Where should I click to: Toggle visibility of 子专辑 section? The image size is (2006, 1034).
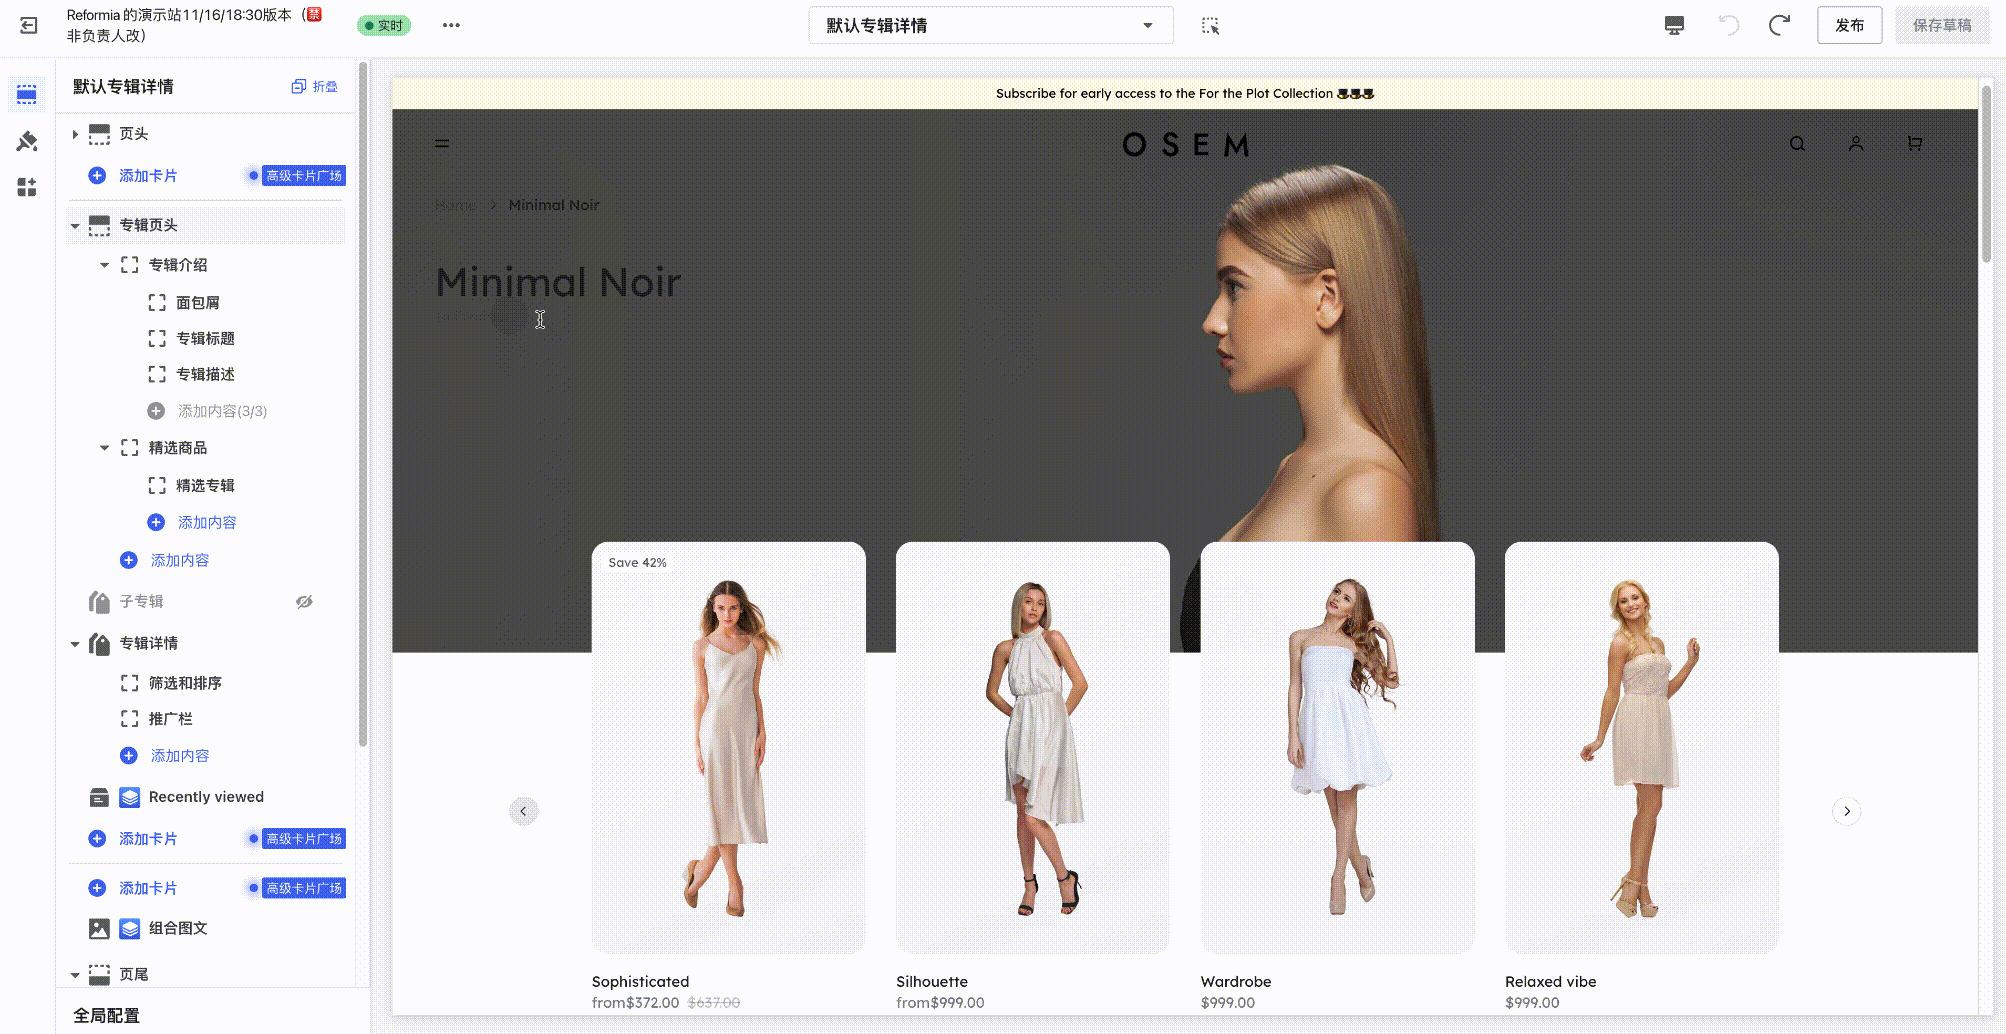(304, 602)
